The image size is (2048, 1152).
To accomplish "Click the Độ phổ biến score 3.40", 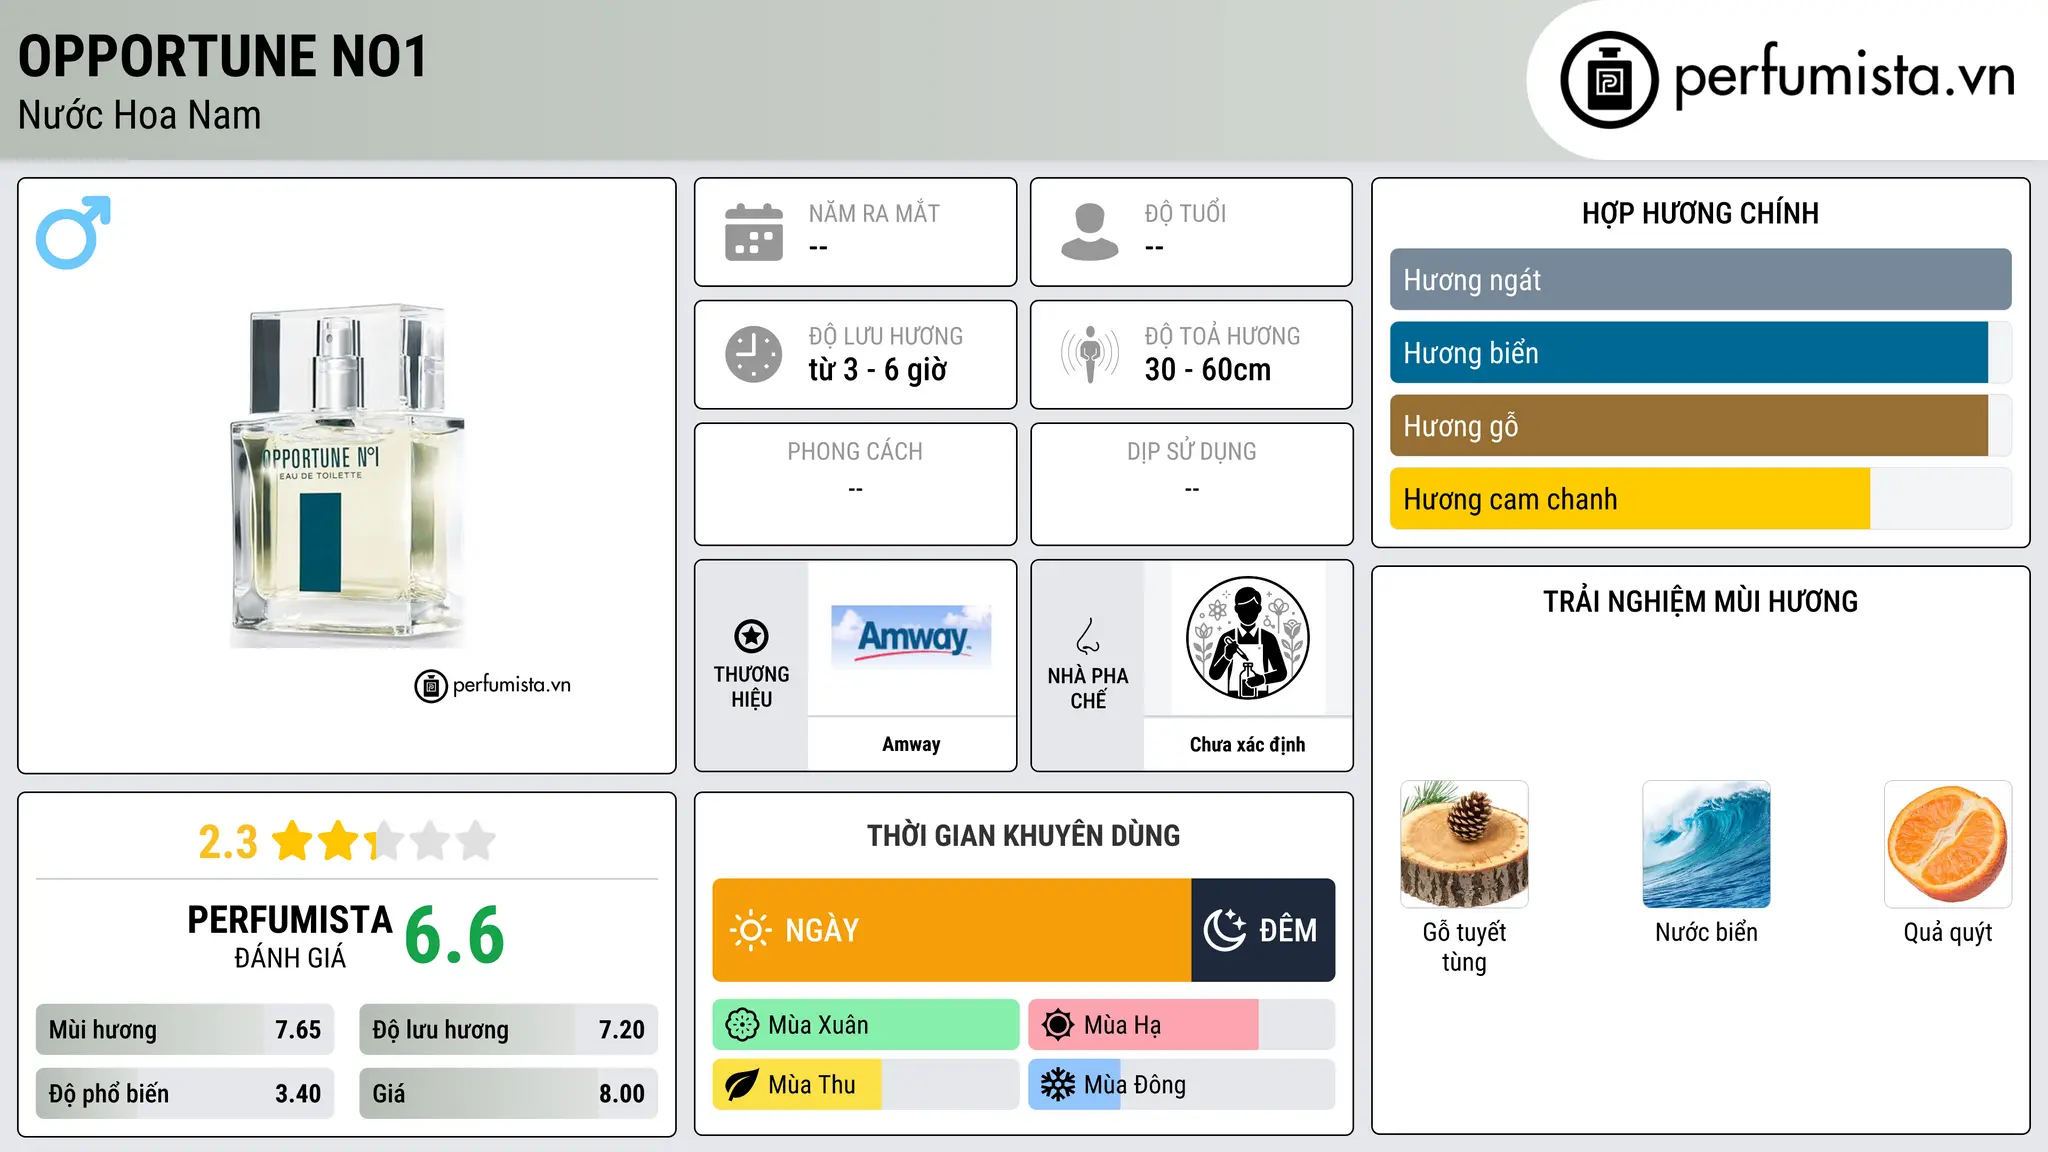I will pos(298,1094).
